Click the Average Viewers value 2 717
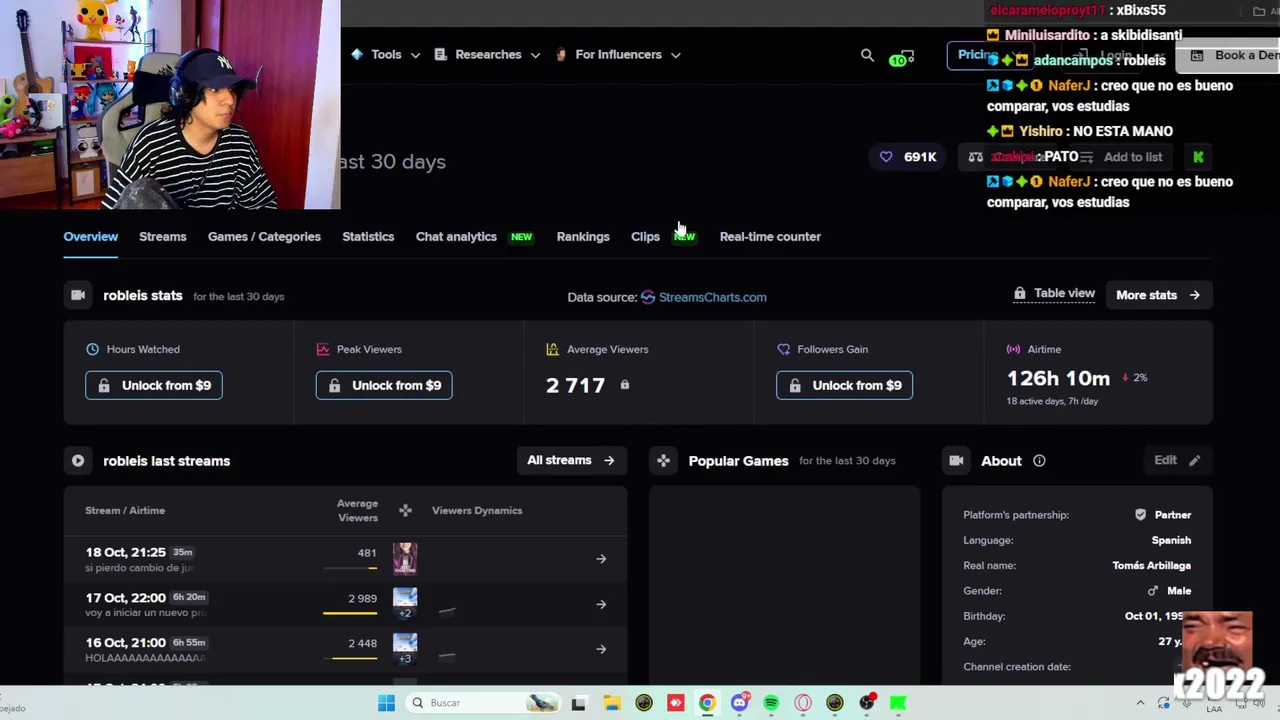1280x720 pixels. click(x=576, y=385)
